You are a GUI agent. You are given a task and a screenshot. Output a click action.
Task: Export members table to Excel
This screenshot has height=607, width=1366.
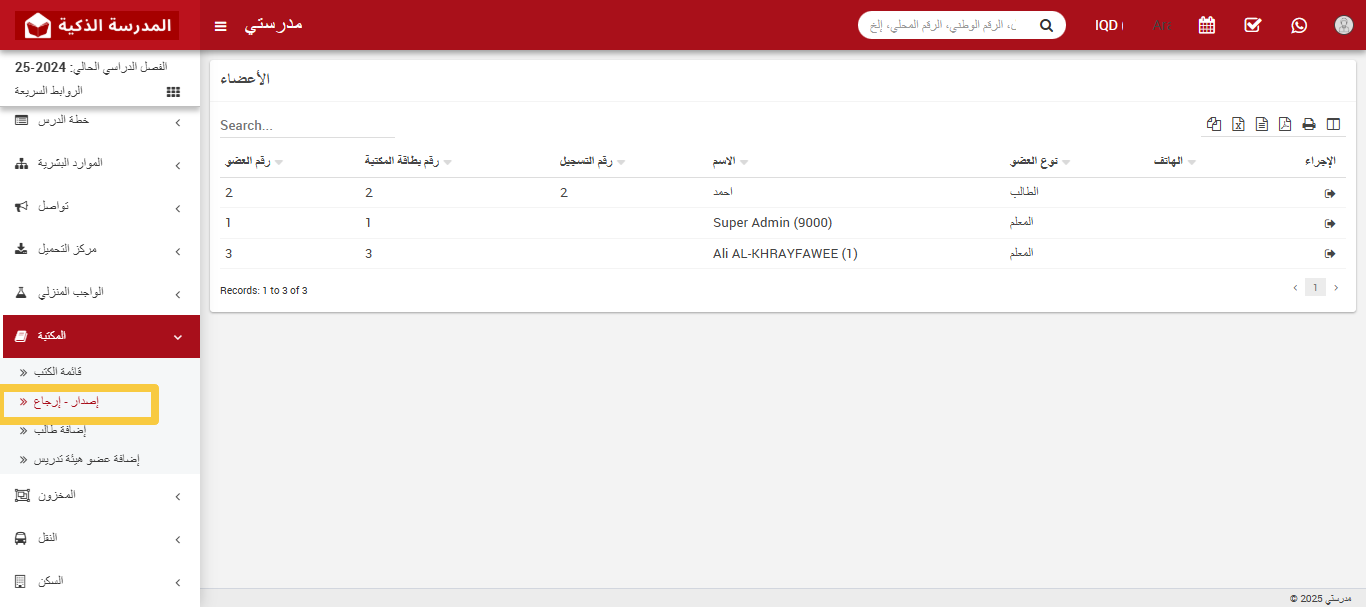coord(1238,124)
